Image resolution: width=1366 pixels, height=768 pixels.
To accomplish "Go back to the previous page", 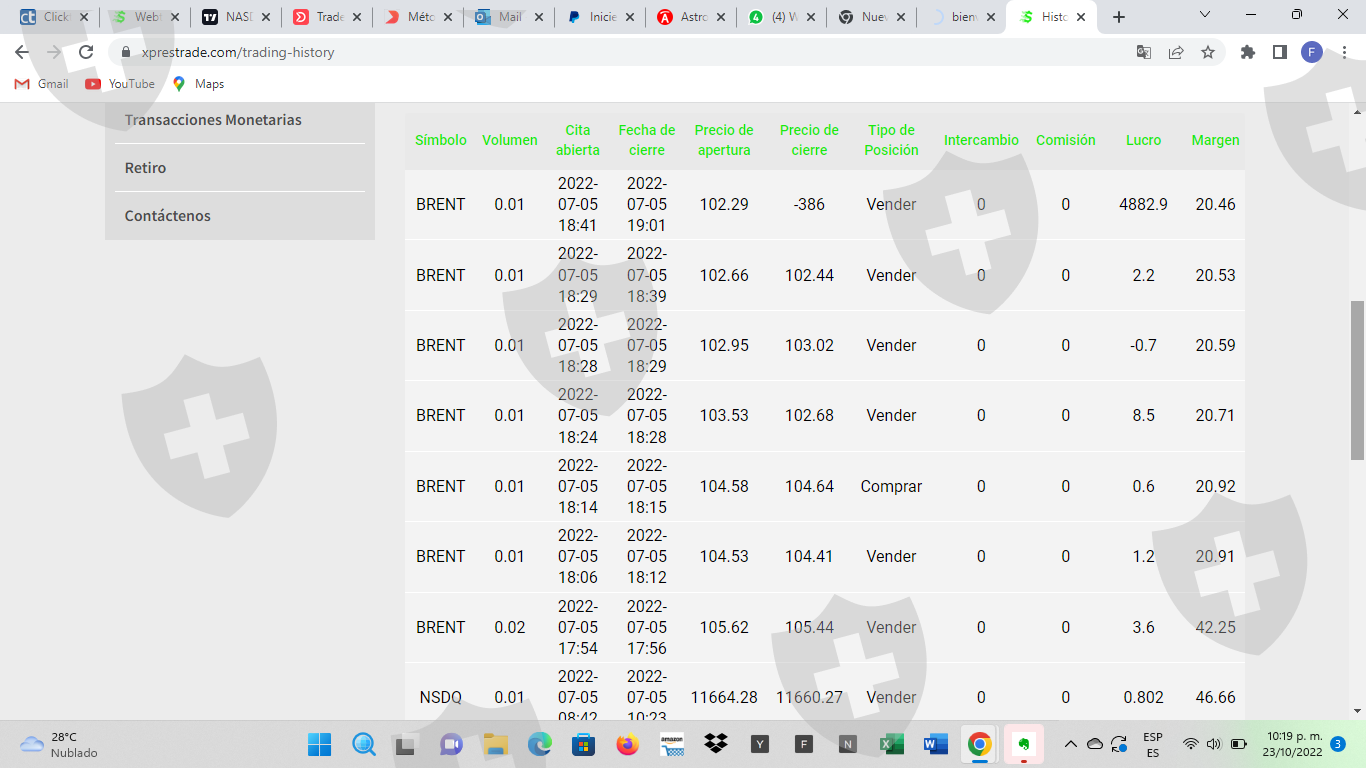I will 22,52.
